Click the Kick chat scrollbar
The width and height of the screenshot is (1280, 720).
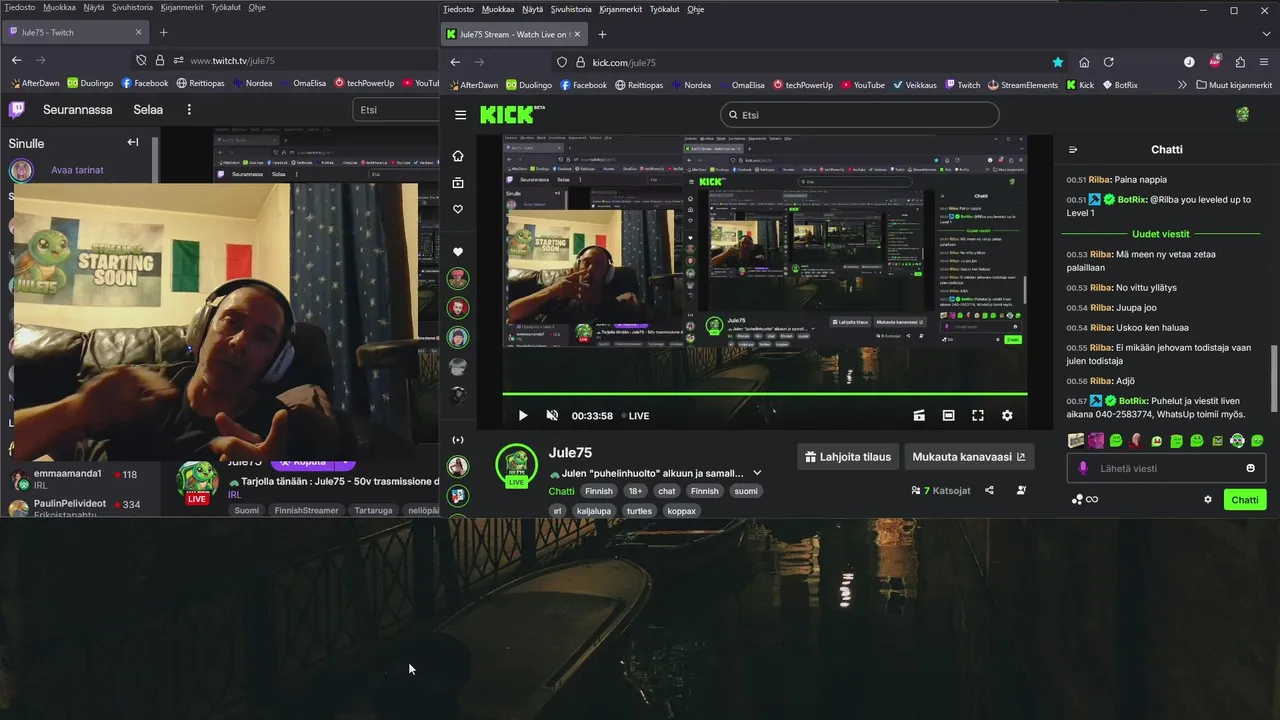coord(1273,378)
